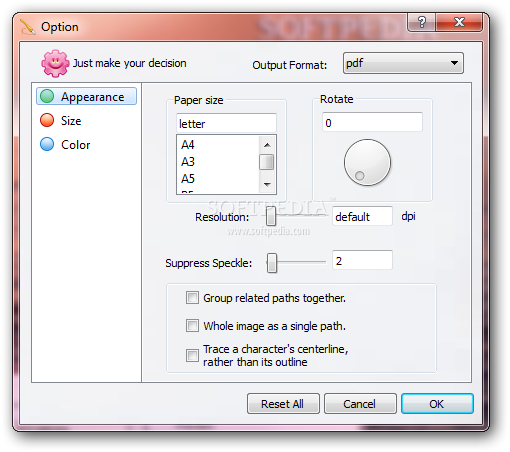510x452 pixels.
Task: Open the Appearance settings tab
Action: pos(86,96)
